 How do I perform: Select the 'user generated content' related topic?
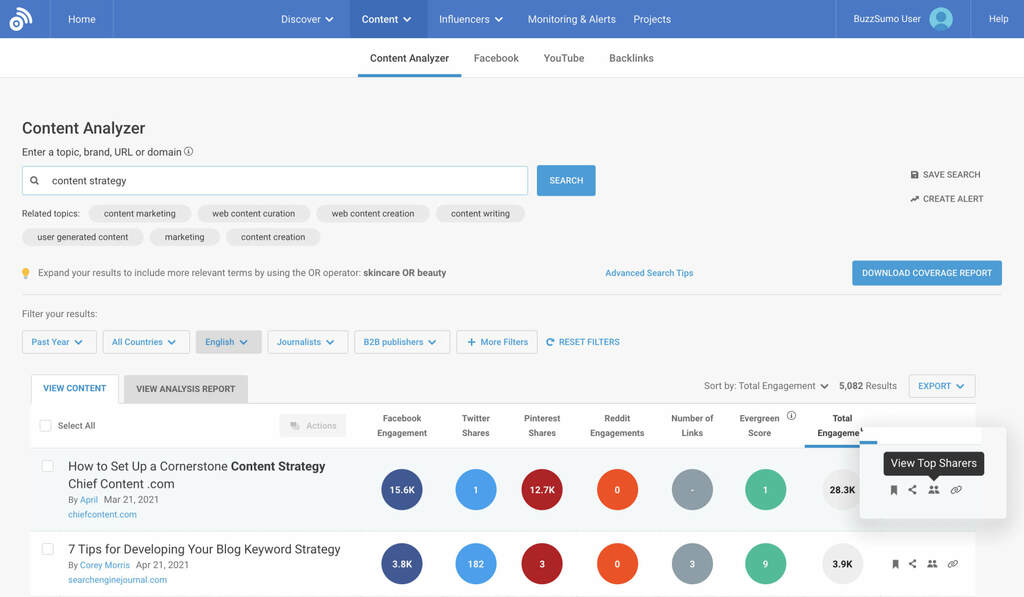click(x=82, y=237)
